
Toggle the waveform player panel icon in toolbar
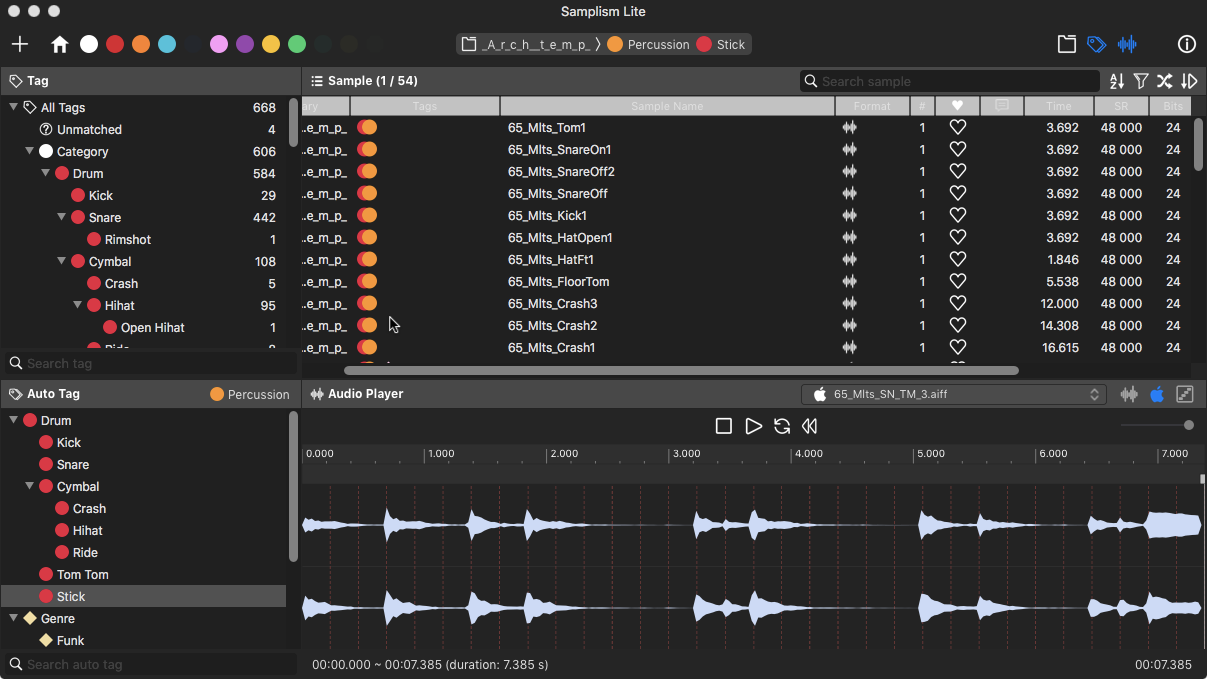(1127, 44)
